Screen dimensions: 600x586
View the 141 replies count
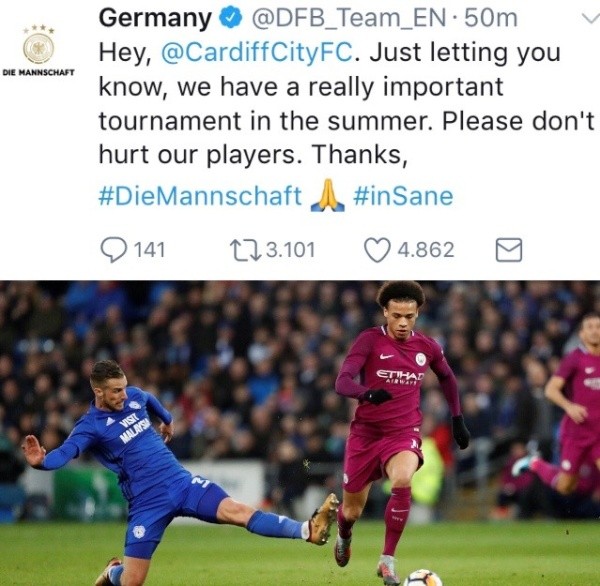pos(150,250)
